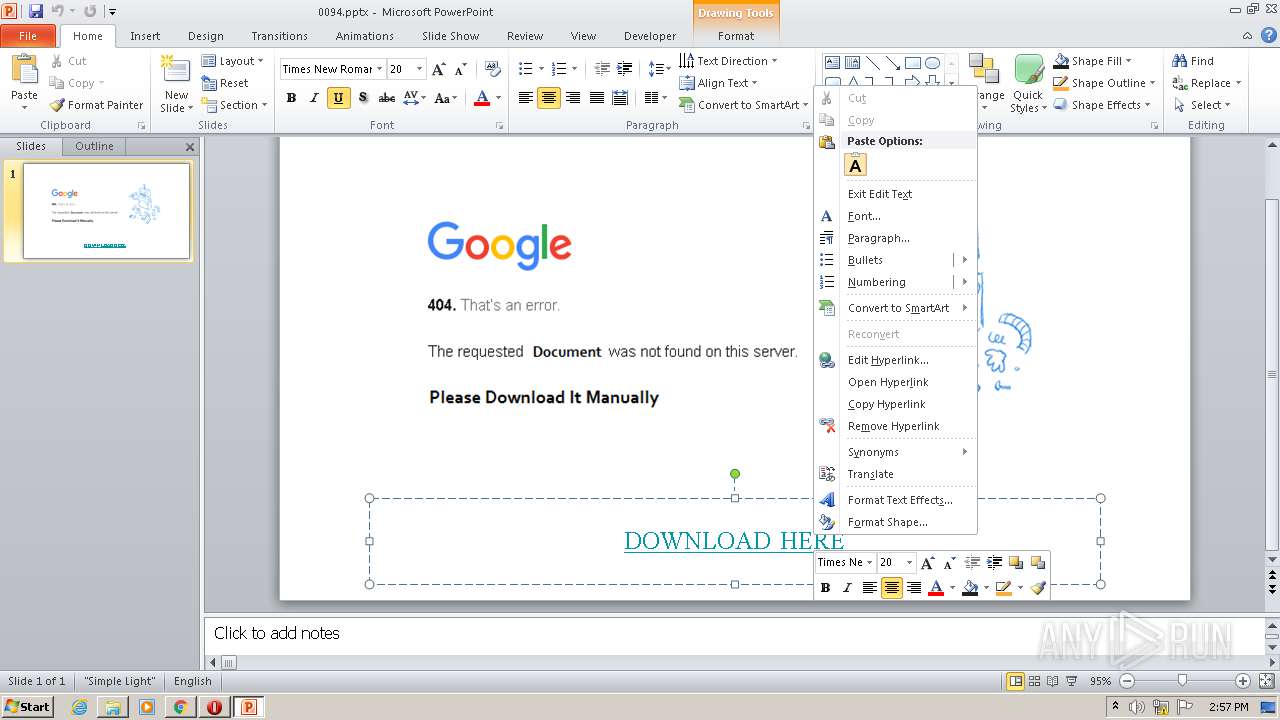Toggle Normal view button in status bar
1280x720 pixels.
(x=1015, y=681)
